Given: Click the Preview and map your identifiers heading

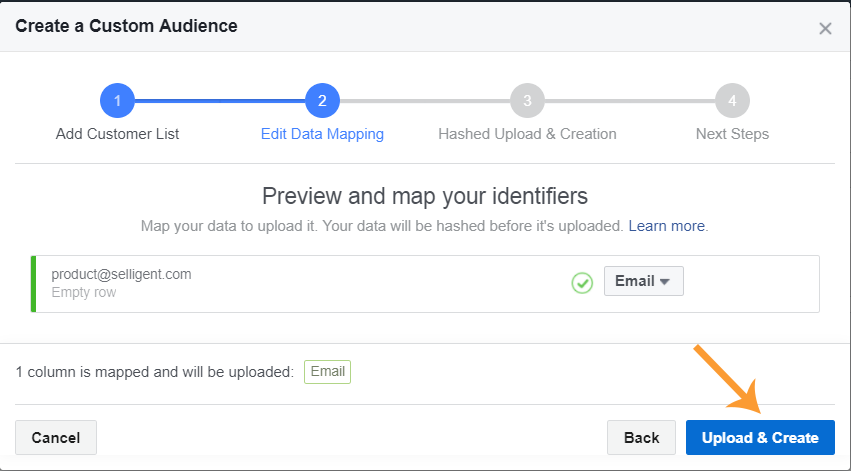Looking at the screenshot, I should coord(425,195).
